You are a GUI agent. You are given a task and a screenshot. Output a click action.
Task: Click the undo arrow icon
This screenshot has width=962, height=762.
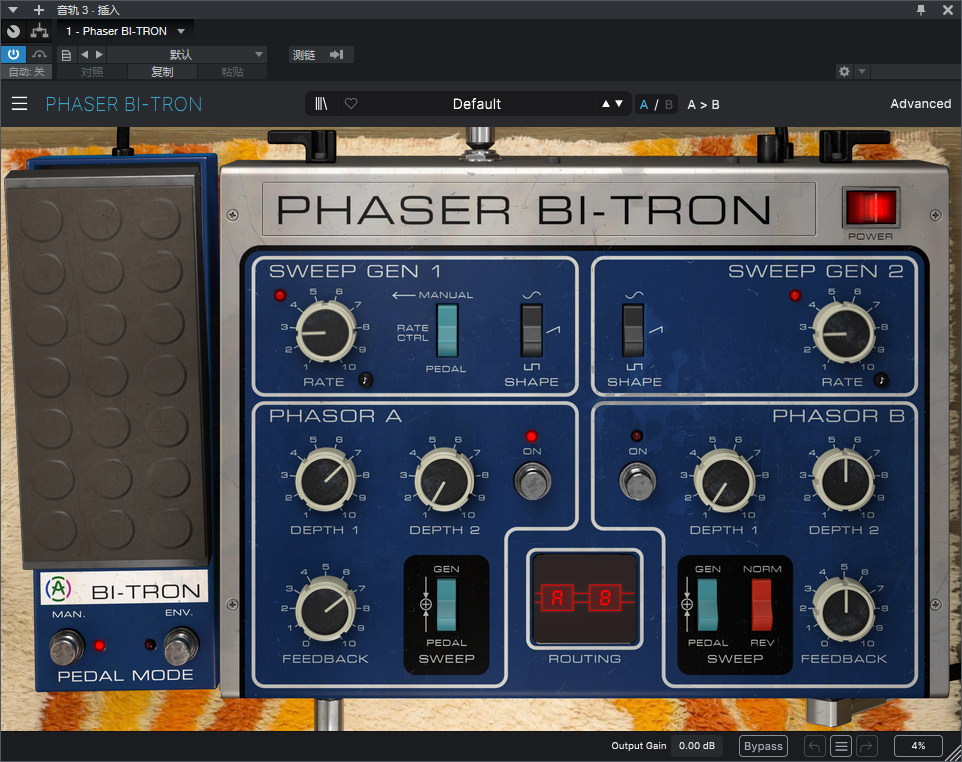815,746
